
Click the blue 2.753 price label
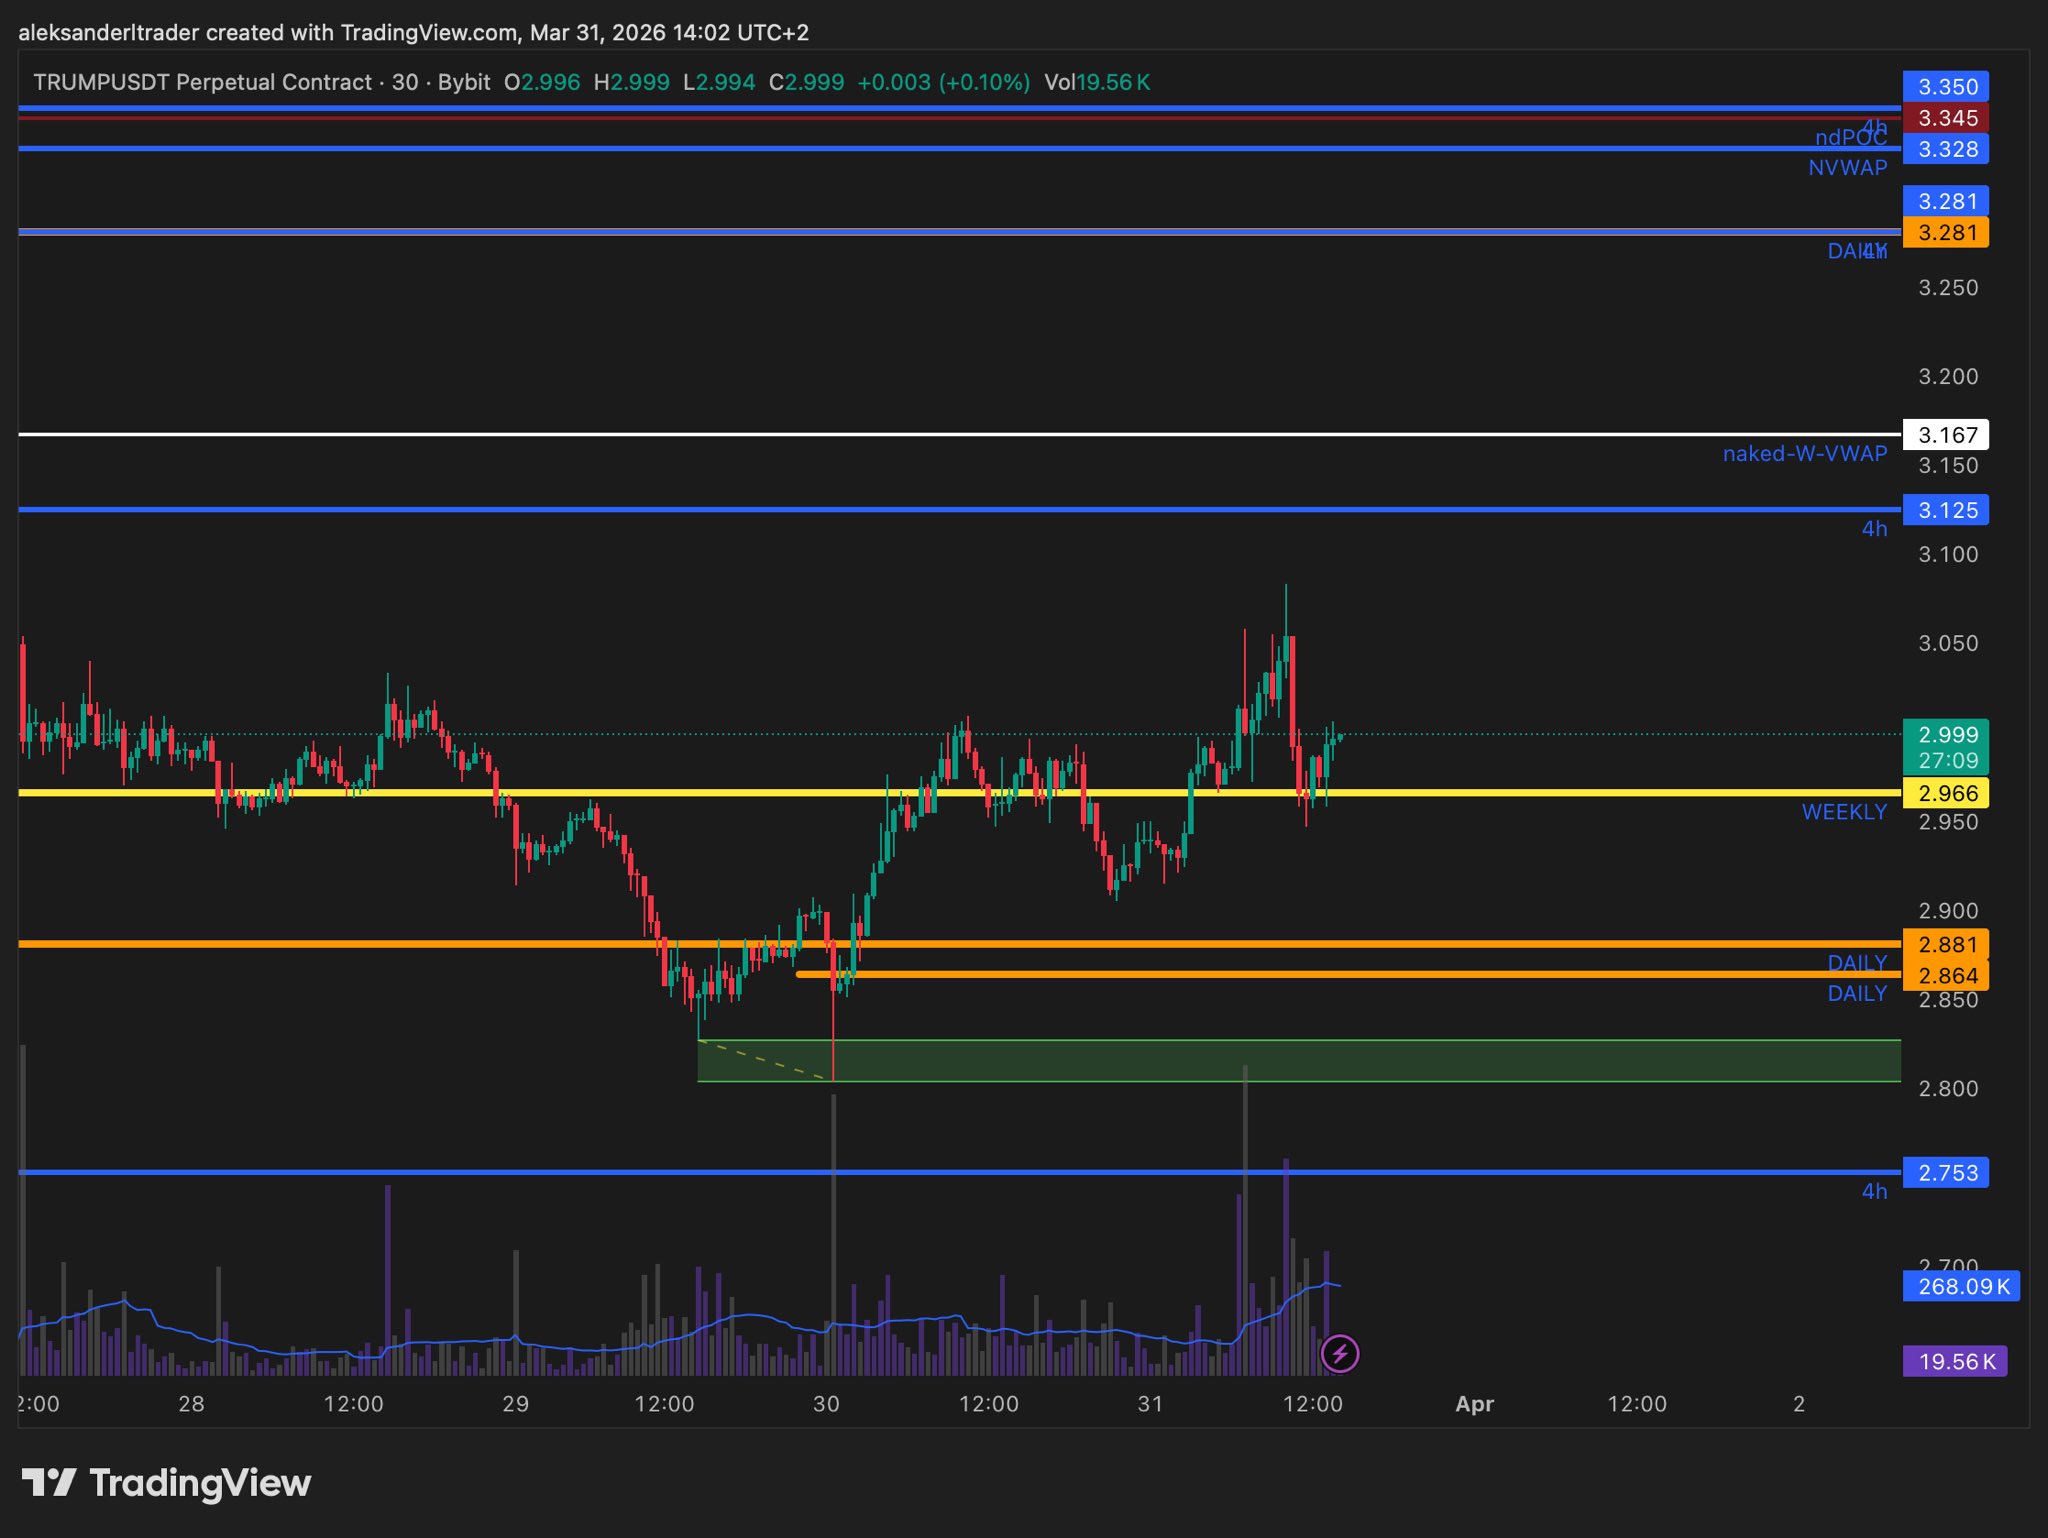(1945, 1172)
